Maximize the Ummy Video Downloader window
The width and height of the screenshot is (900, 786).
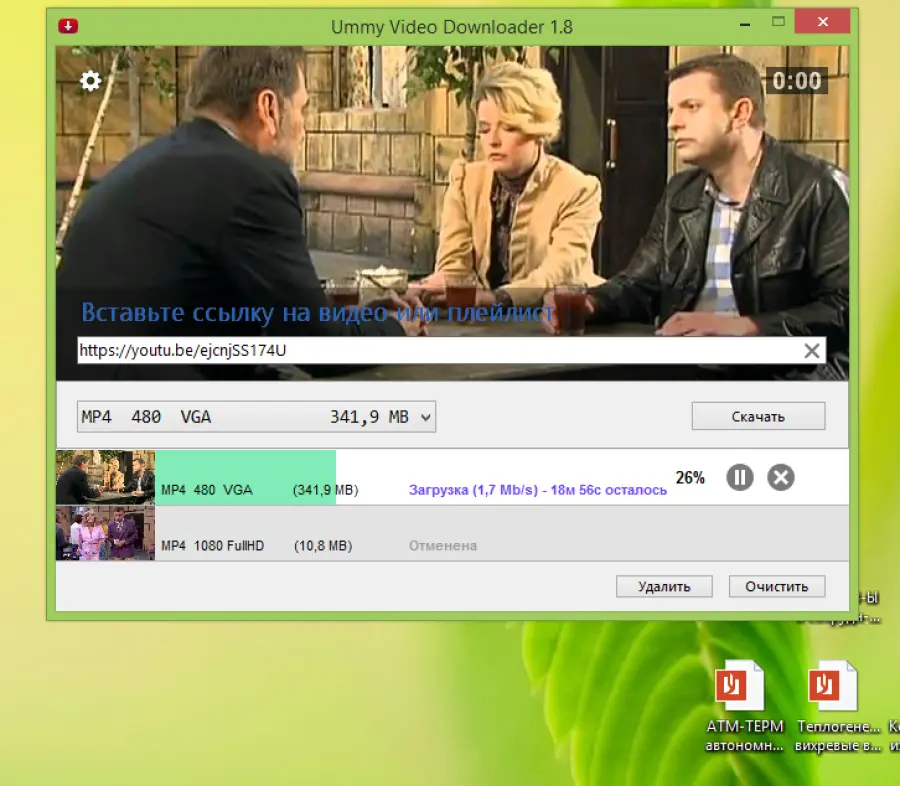pyautogui.click(x=778, y=22)
